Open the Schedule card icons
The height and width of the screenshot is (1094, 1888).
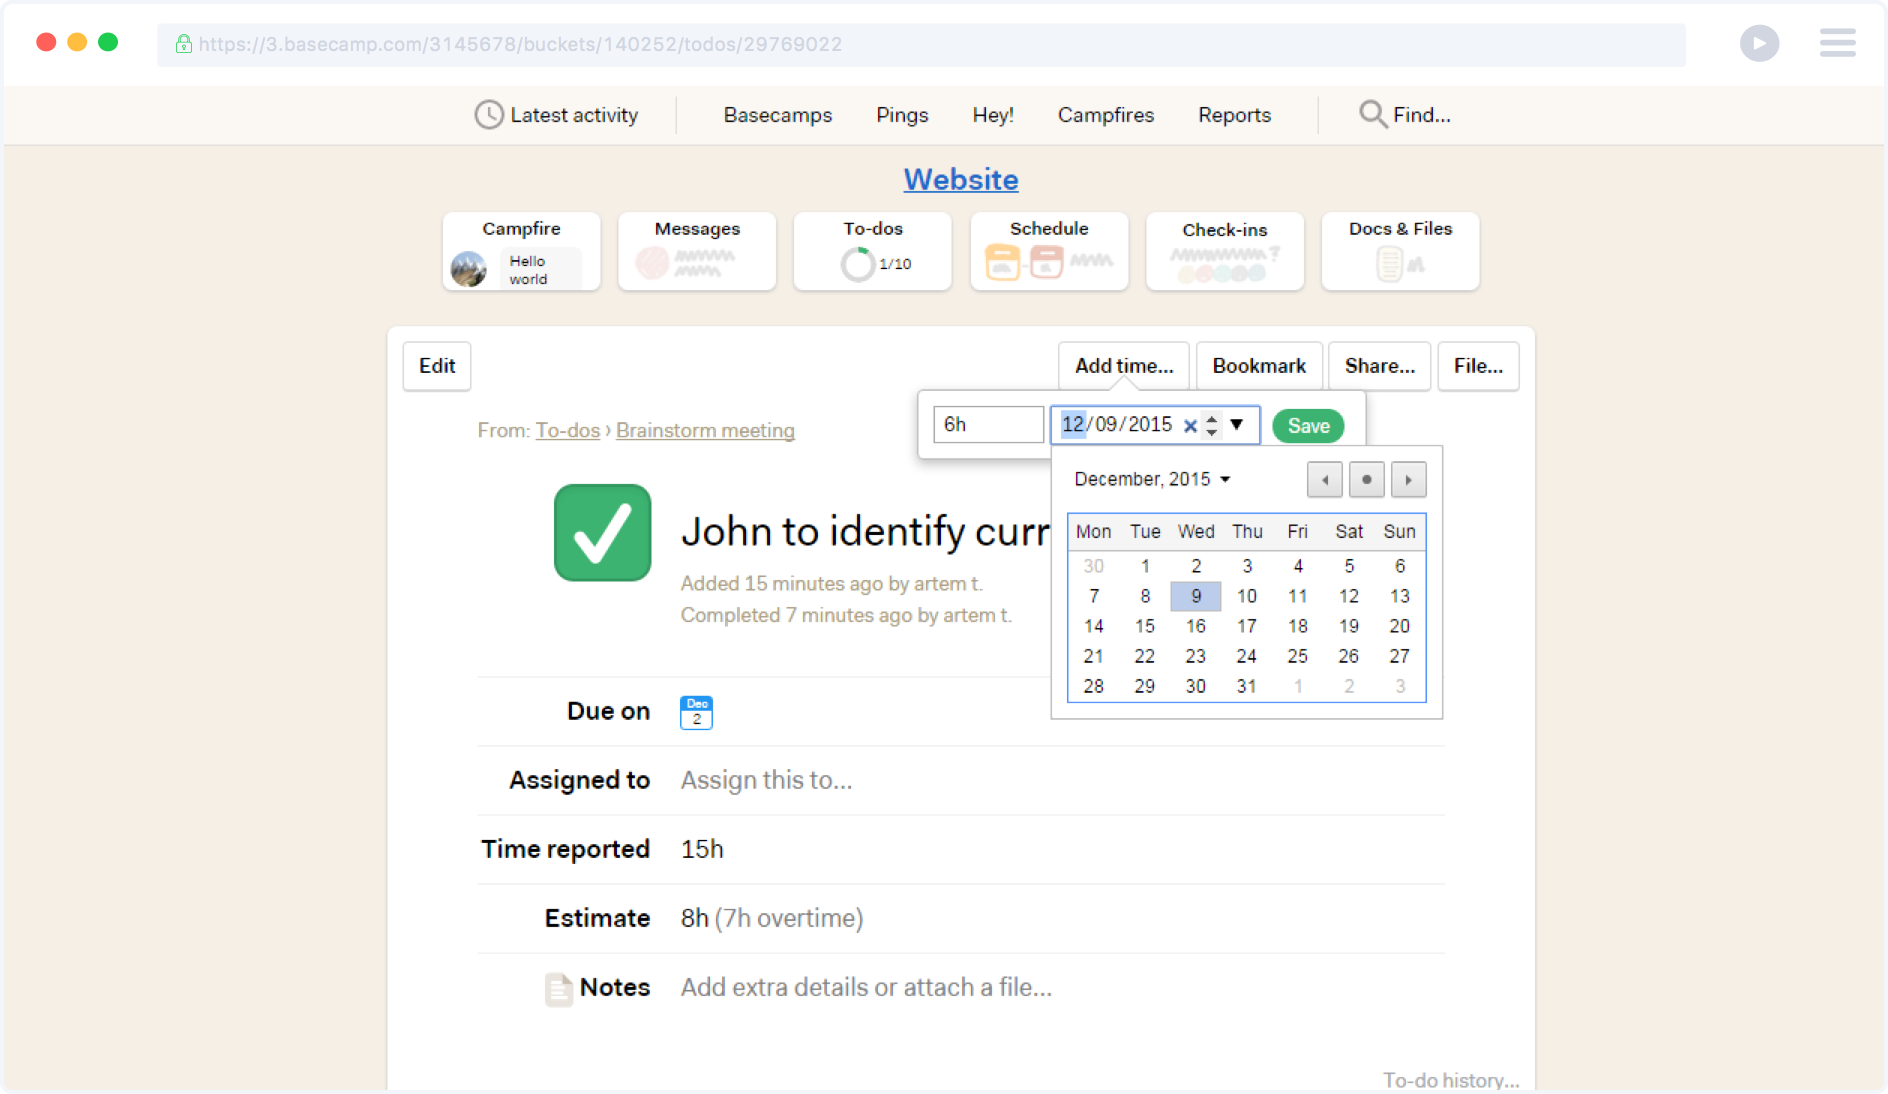pyautogui.click(x=1048, y=262)
